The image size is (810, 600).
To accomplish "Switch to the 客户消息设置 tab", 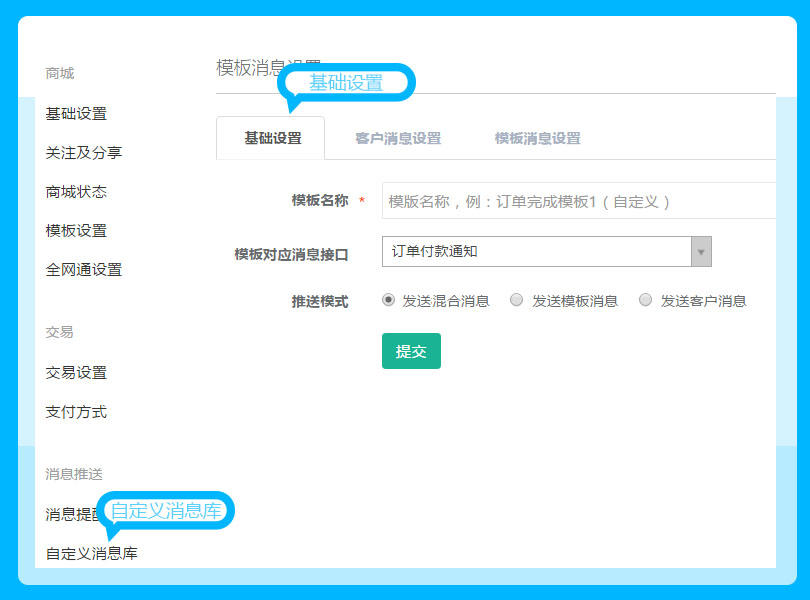I will [397, 139].
